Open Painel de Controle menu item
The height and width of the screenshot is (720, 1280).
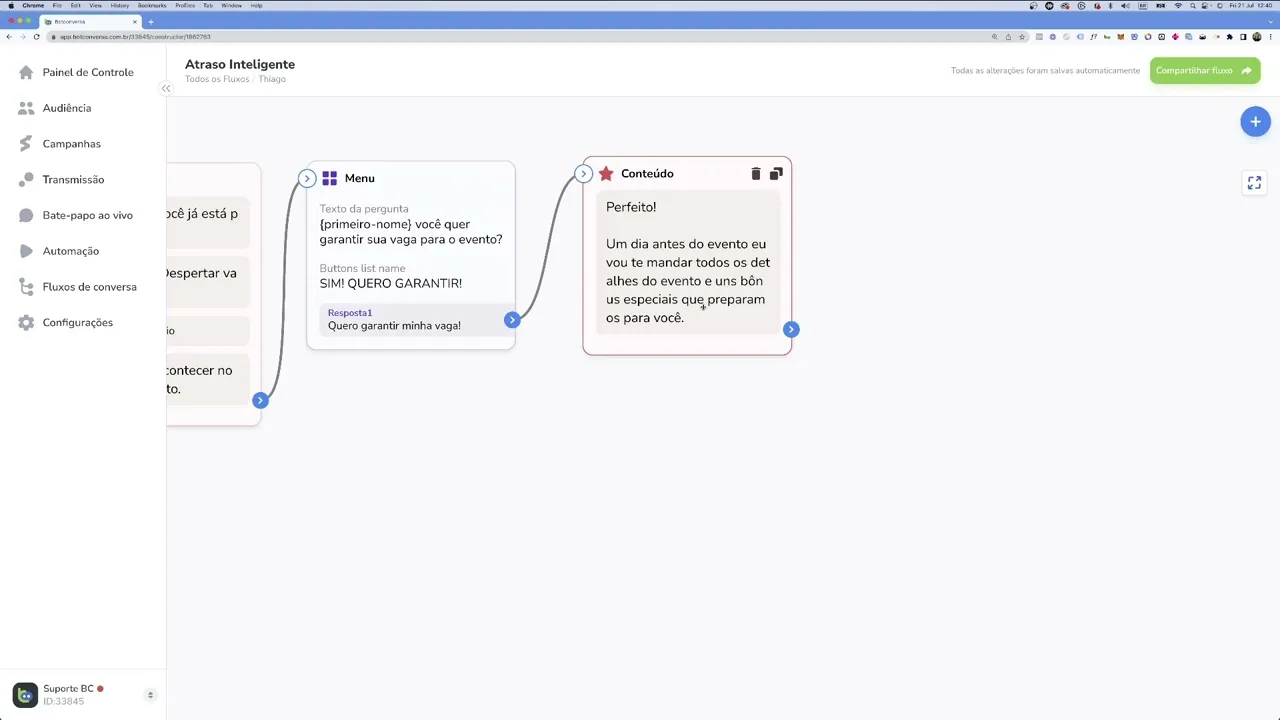pyautogui.click(x=88, y=72)
